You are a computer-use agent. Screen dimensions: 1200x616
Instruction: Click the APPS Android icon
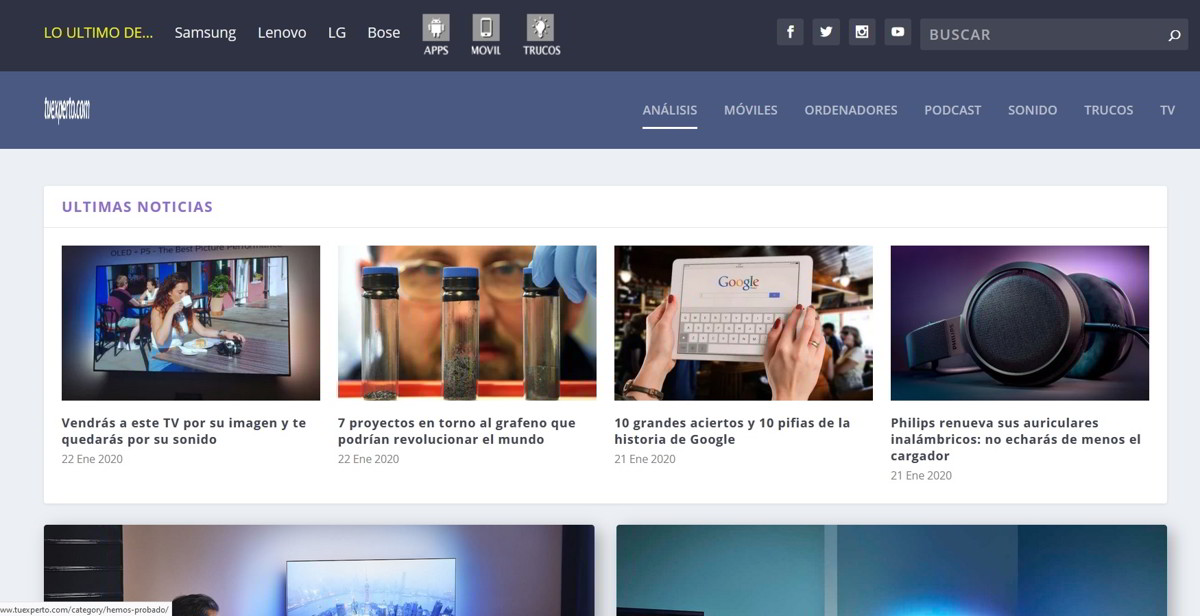point(436,28)
